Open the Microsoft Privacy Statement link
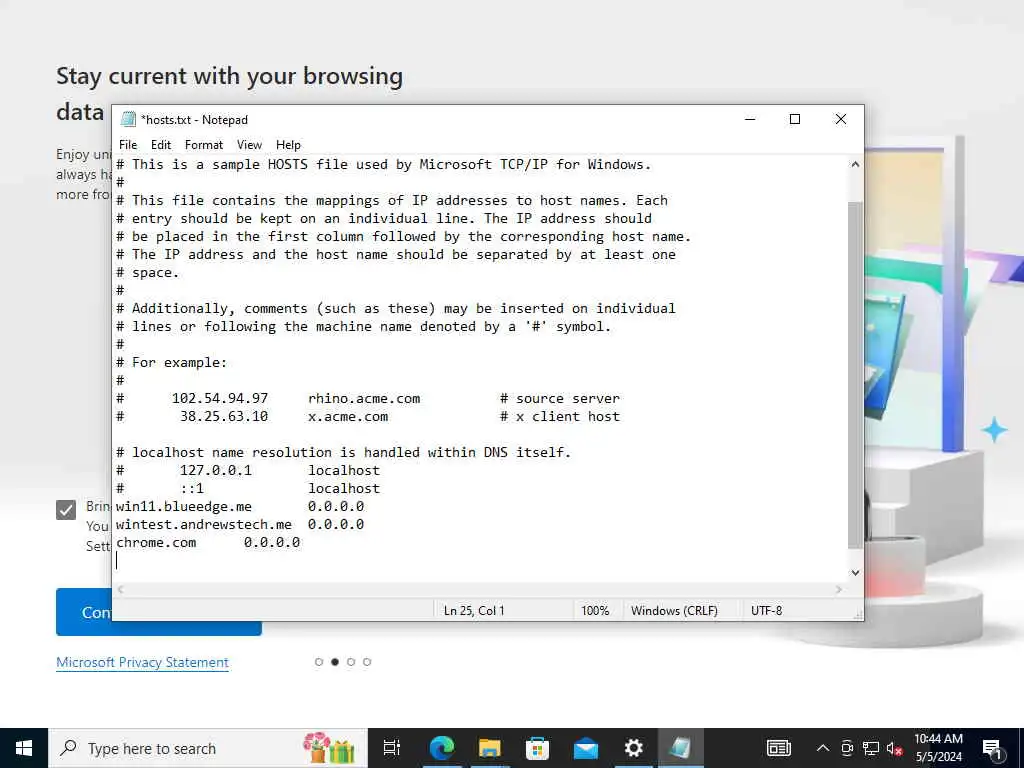The image size is (1024, 768). coord(142,662)
